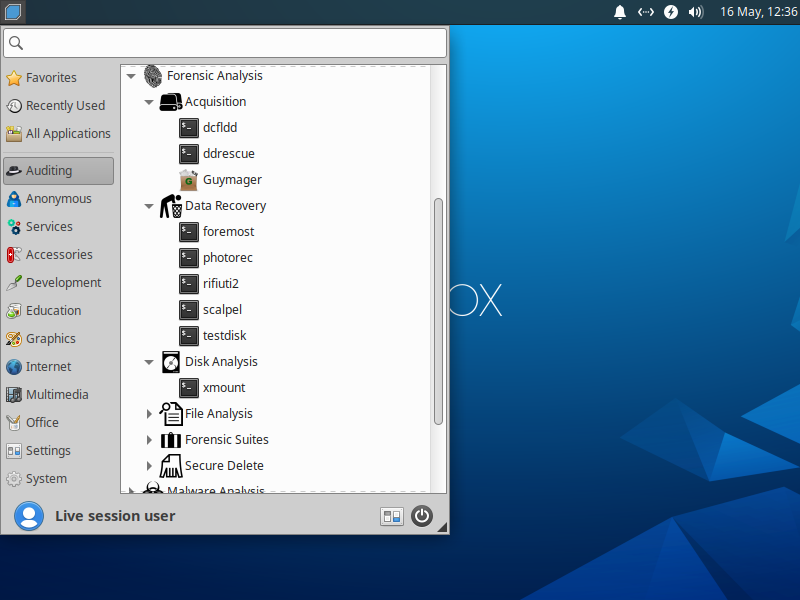Open the Services category

pos(58,227)
